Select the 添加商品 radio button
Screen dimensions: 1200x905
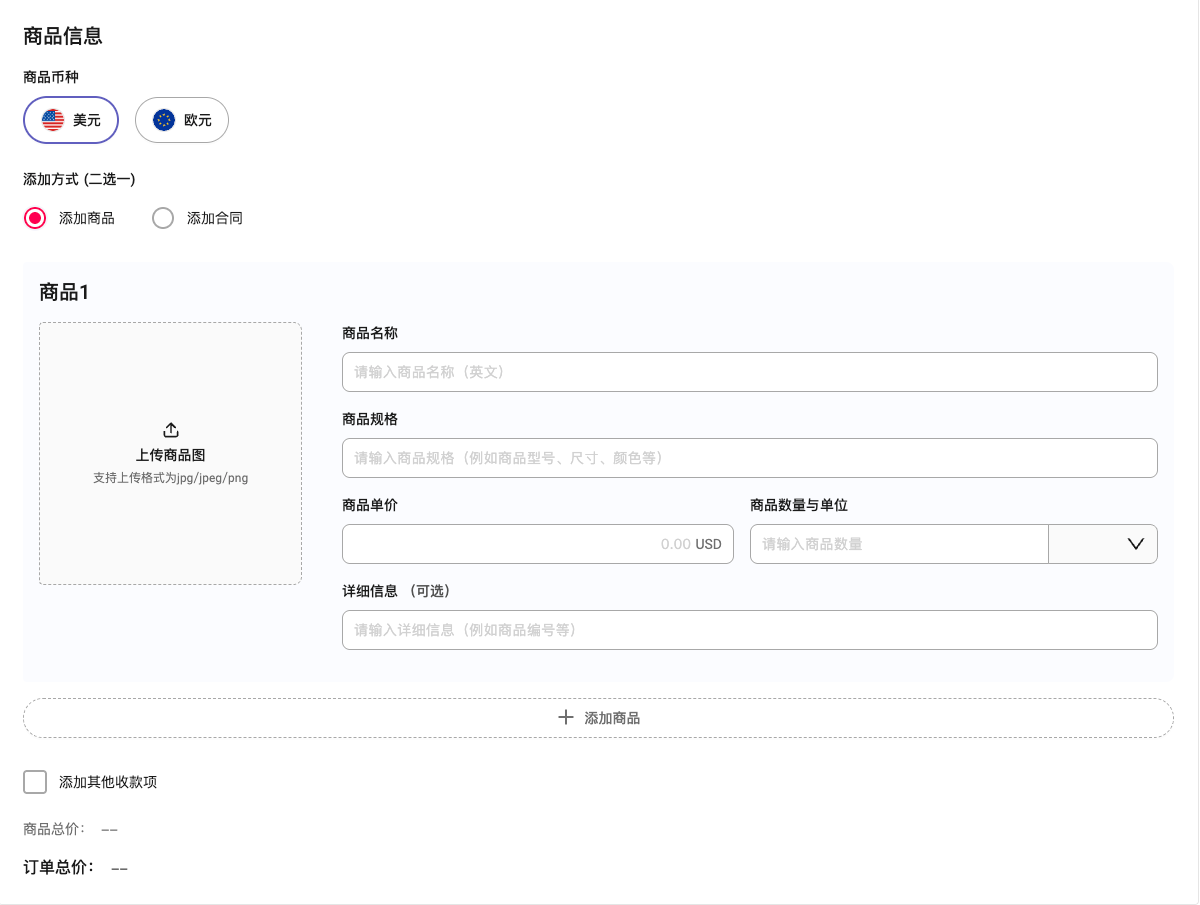[x=35, y=218]
